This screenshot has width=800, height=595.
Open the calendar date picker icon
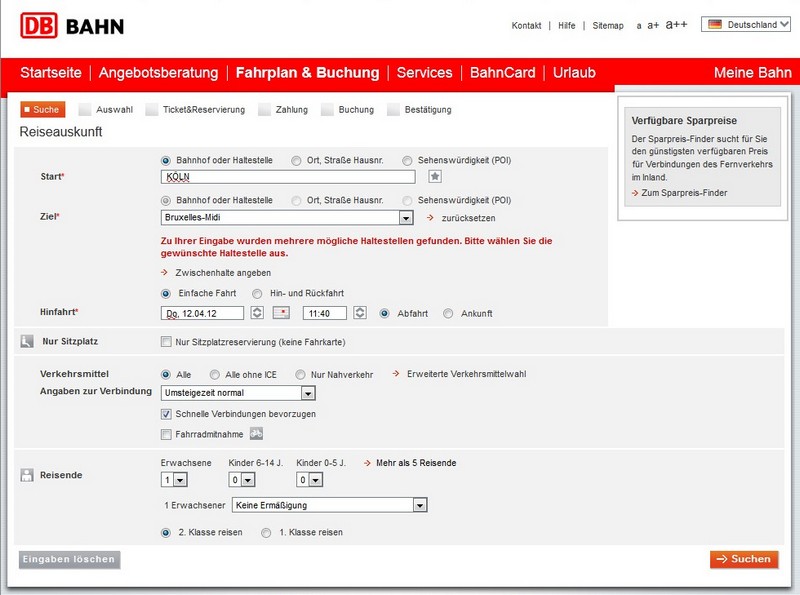[x=281, y=313]
